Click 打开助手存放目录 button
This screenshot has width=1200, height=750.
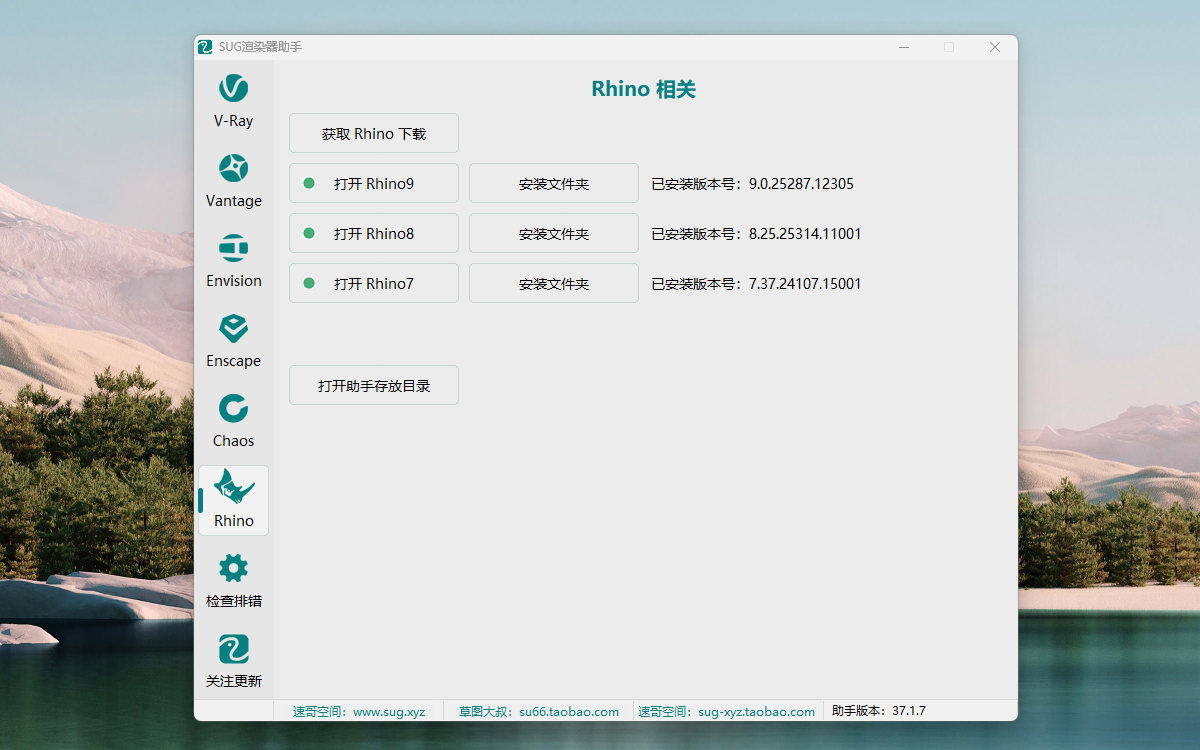pos(374,385)
